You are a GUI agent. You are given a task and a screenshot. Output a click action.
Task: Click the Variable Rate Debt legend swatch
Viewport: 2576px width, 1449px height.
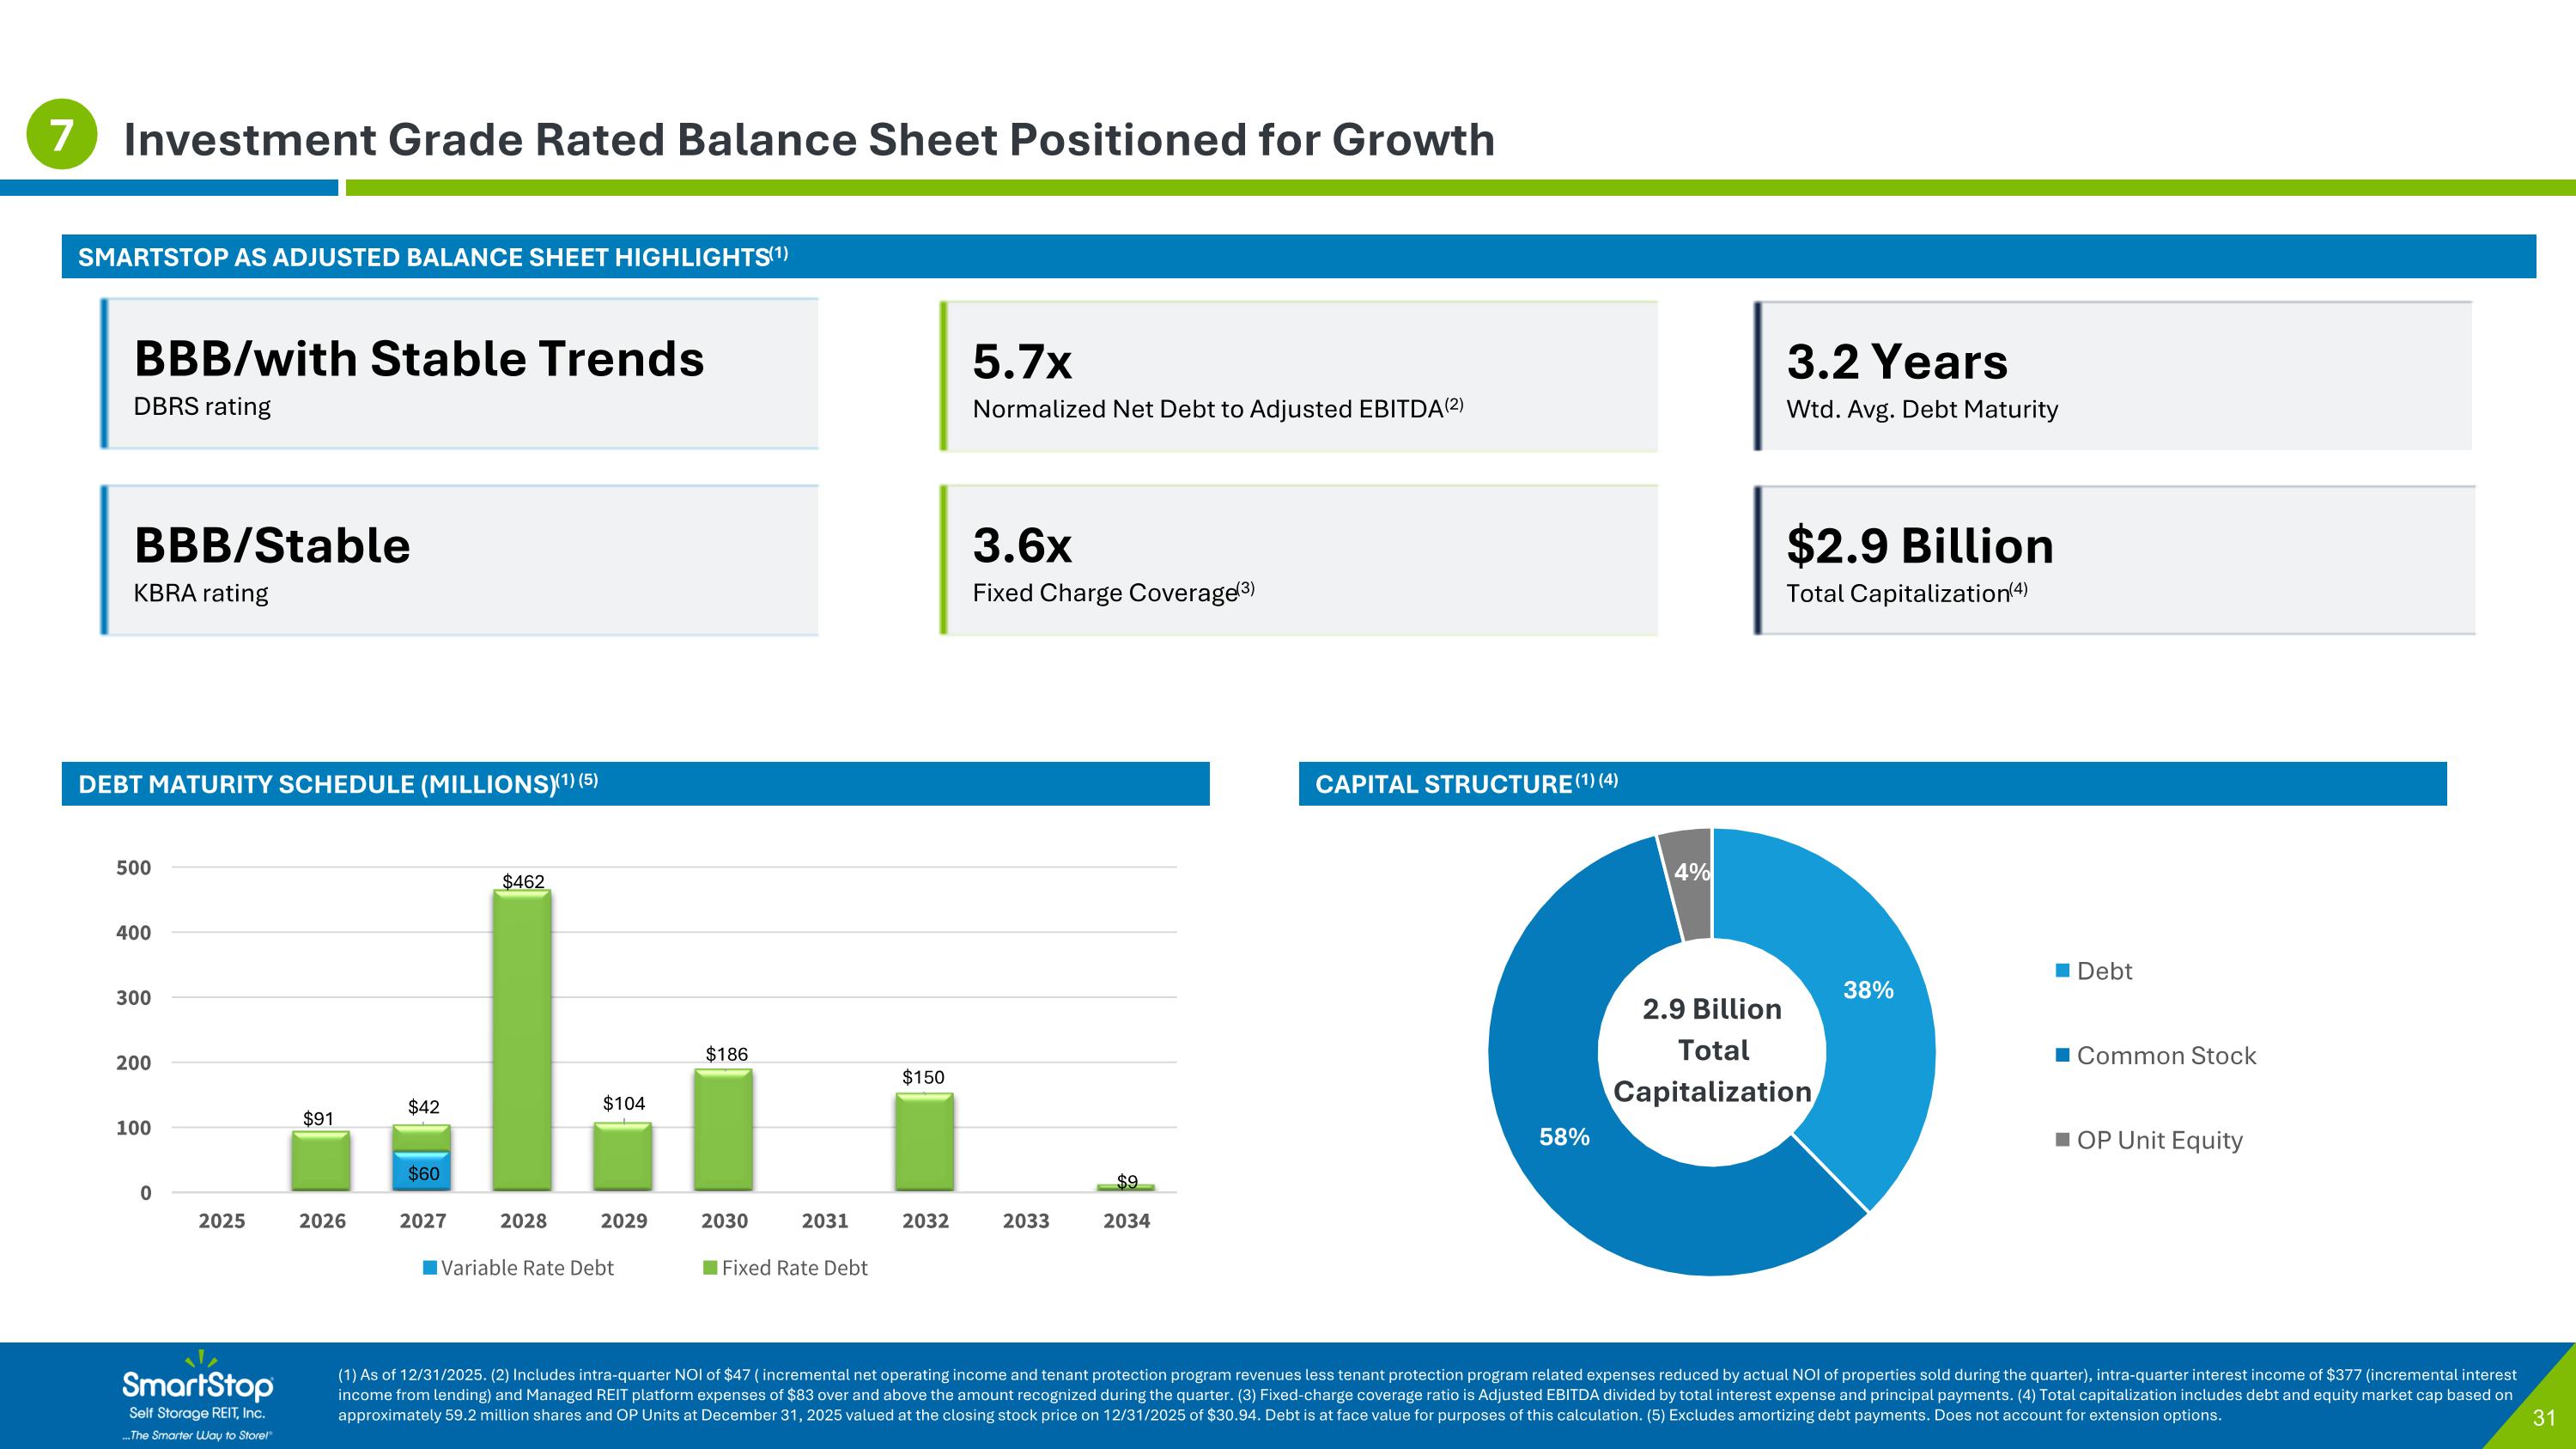click(x=430, y=1268)
